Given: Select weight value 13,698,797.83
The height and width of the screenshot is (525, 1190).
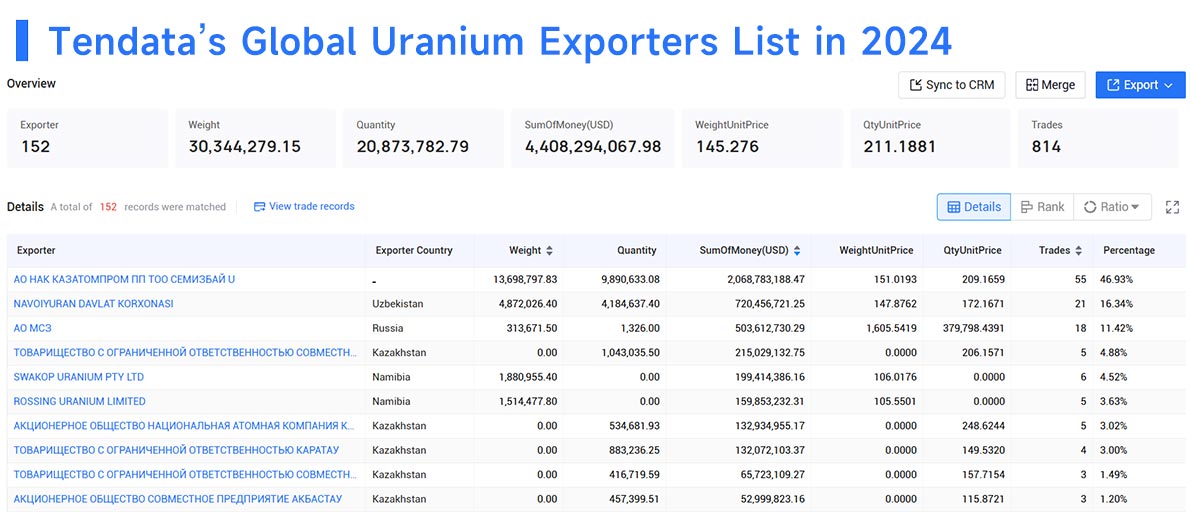Looking at the screenshot, I should point(525,279).
